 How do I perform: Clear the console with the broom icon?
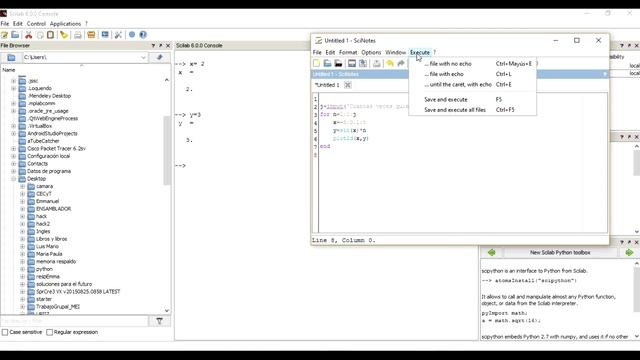pos(64,35)
